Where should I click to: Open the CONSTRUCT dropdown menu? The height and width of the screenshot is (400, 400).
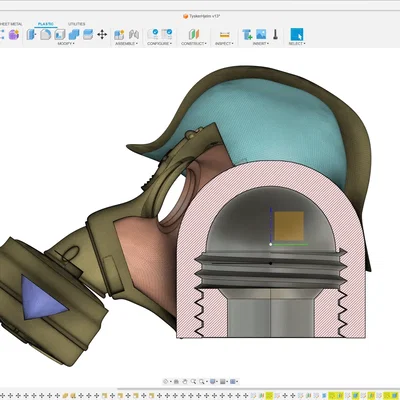(x=194, y=44)
